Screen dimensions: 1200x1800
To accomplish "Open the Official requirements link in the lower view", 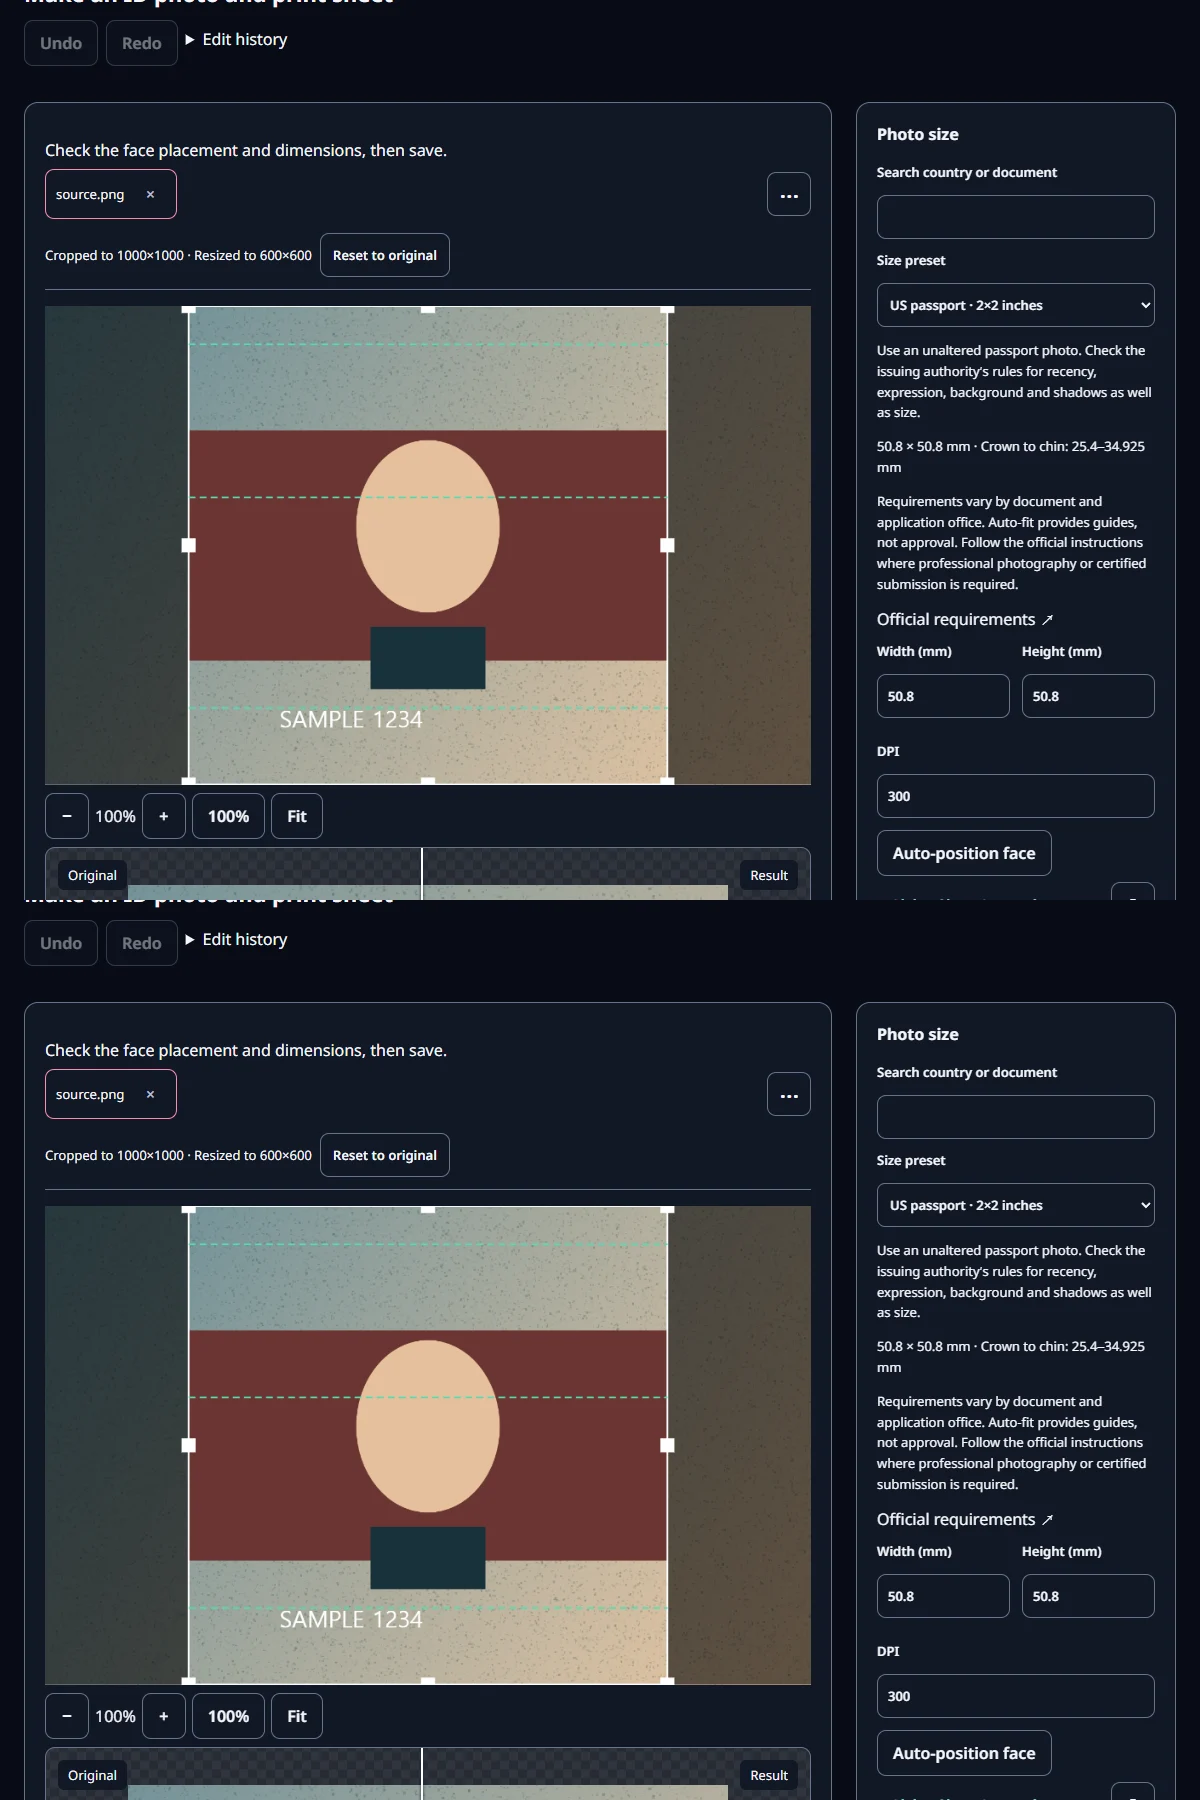I will (965, 1519).
